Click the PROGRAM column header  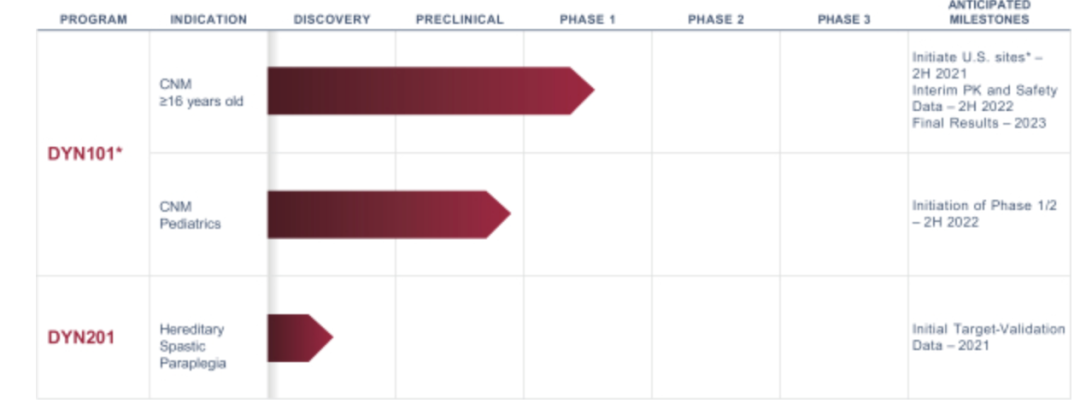(x=93, y=20)
